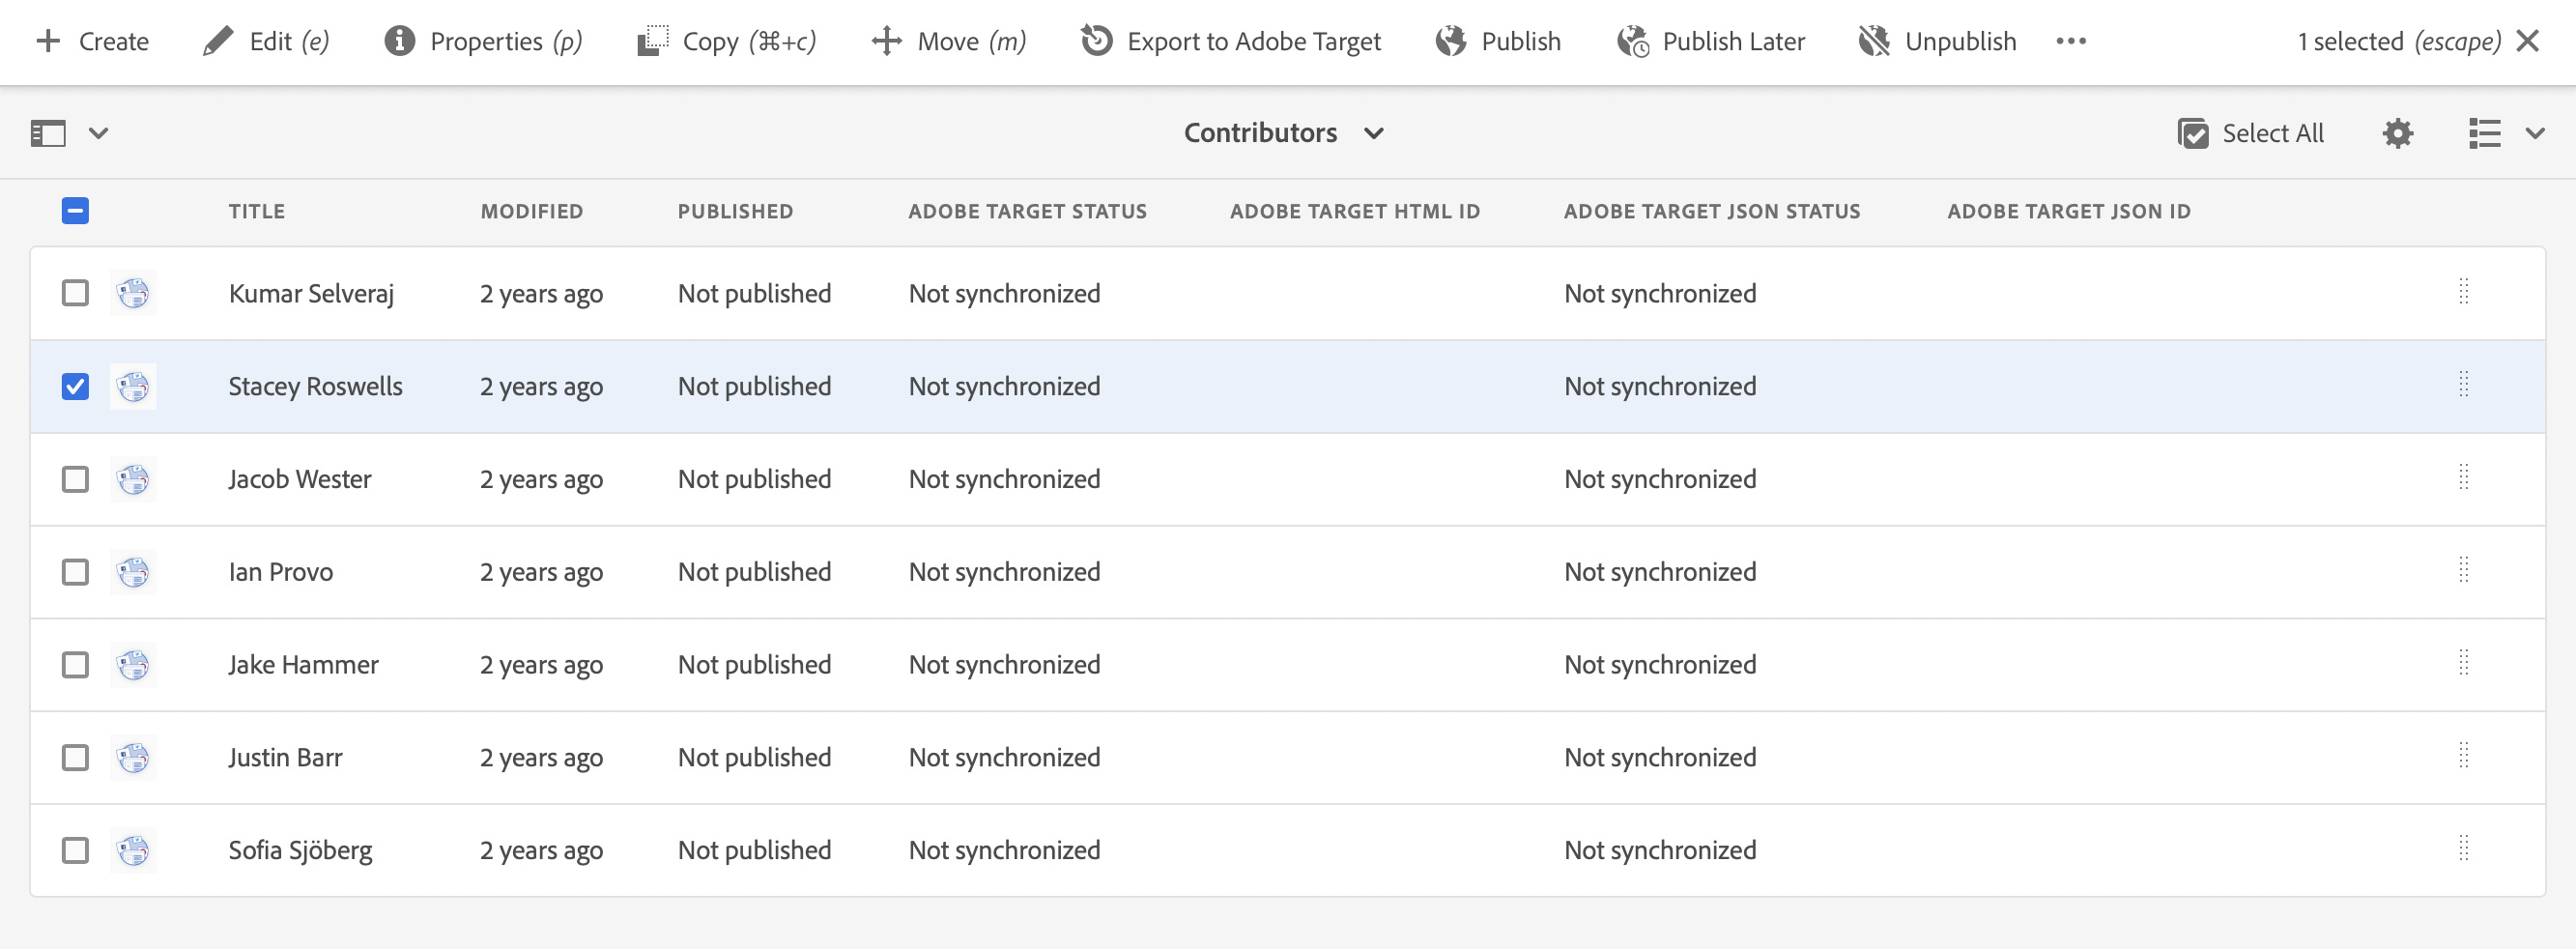Sort by the Modified column header
Viewport: 2576px width, 949px height.
click(531, 211)
